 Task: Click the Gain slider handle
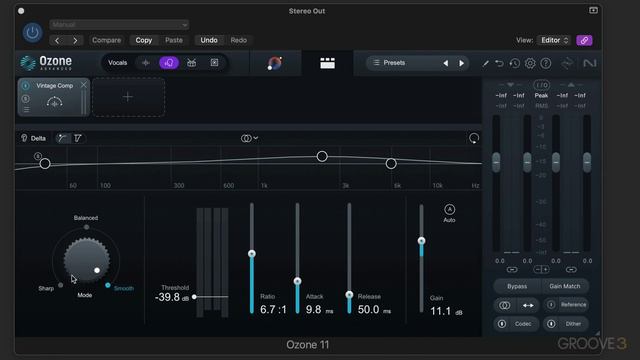422,241
